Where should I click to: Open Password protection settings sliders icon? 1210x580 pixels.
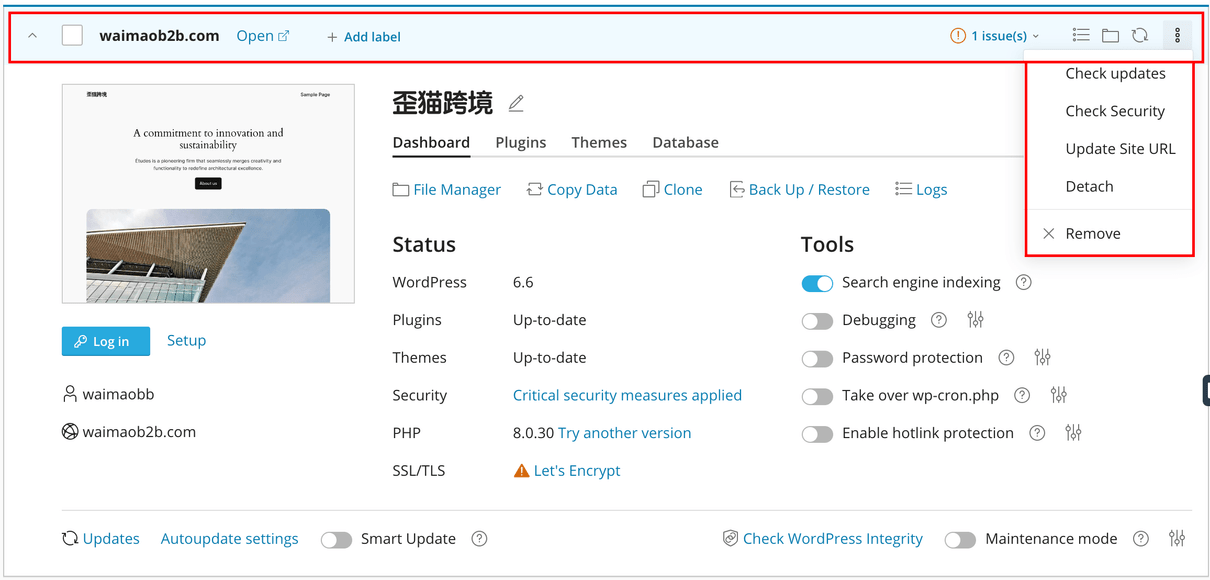(x=1042, y=357)
